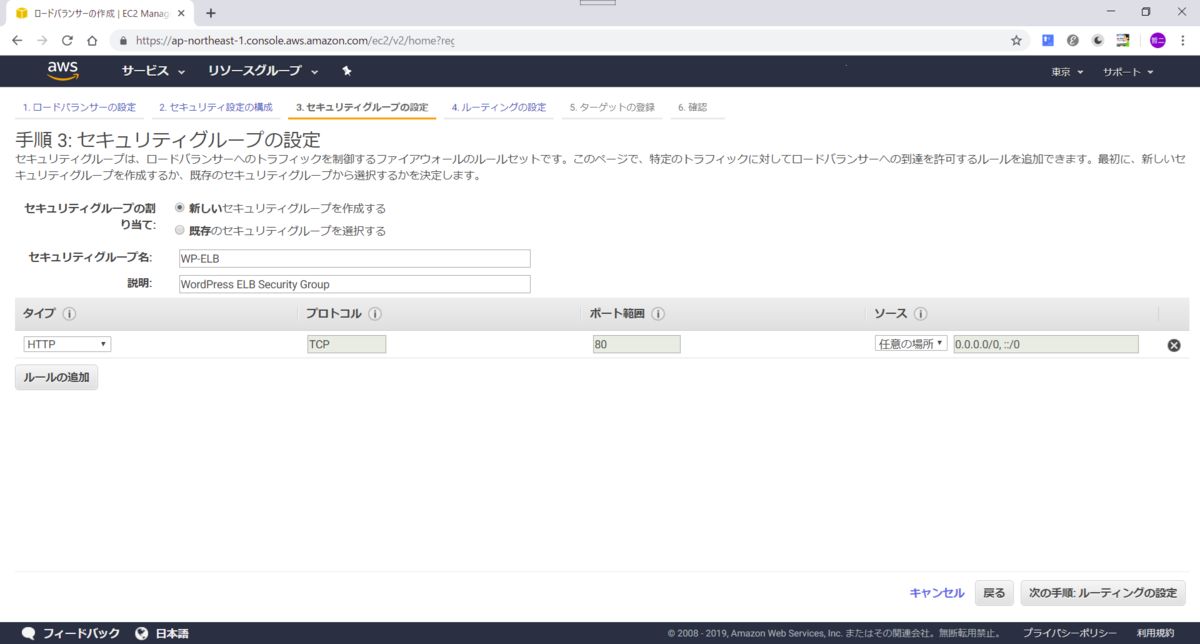Open the 東京 region dropdown
The image size is (1200, 644).
(1064, 71)
